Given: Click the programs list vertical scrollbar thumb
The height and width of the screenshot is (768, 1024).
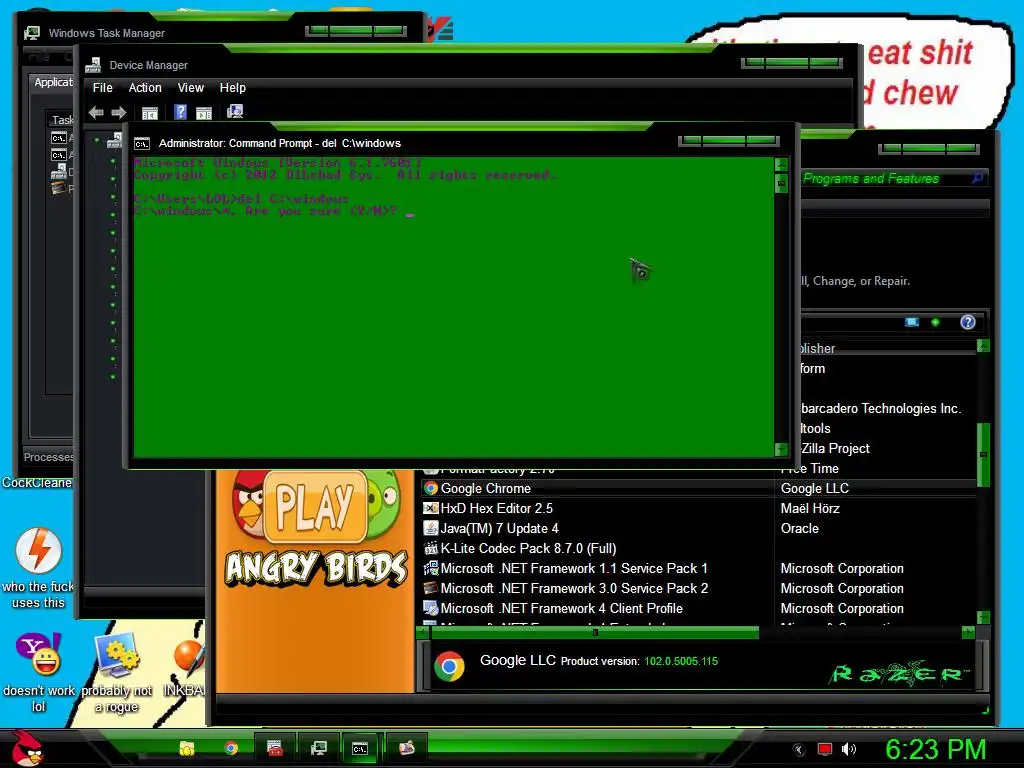Looking at the screenshot, I should (984, 455).
